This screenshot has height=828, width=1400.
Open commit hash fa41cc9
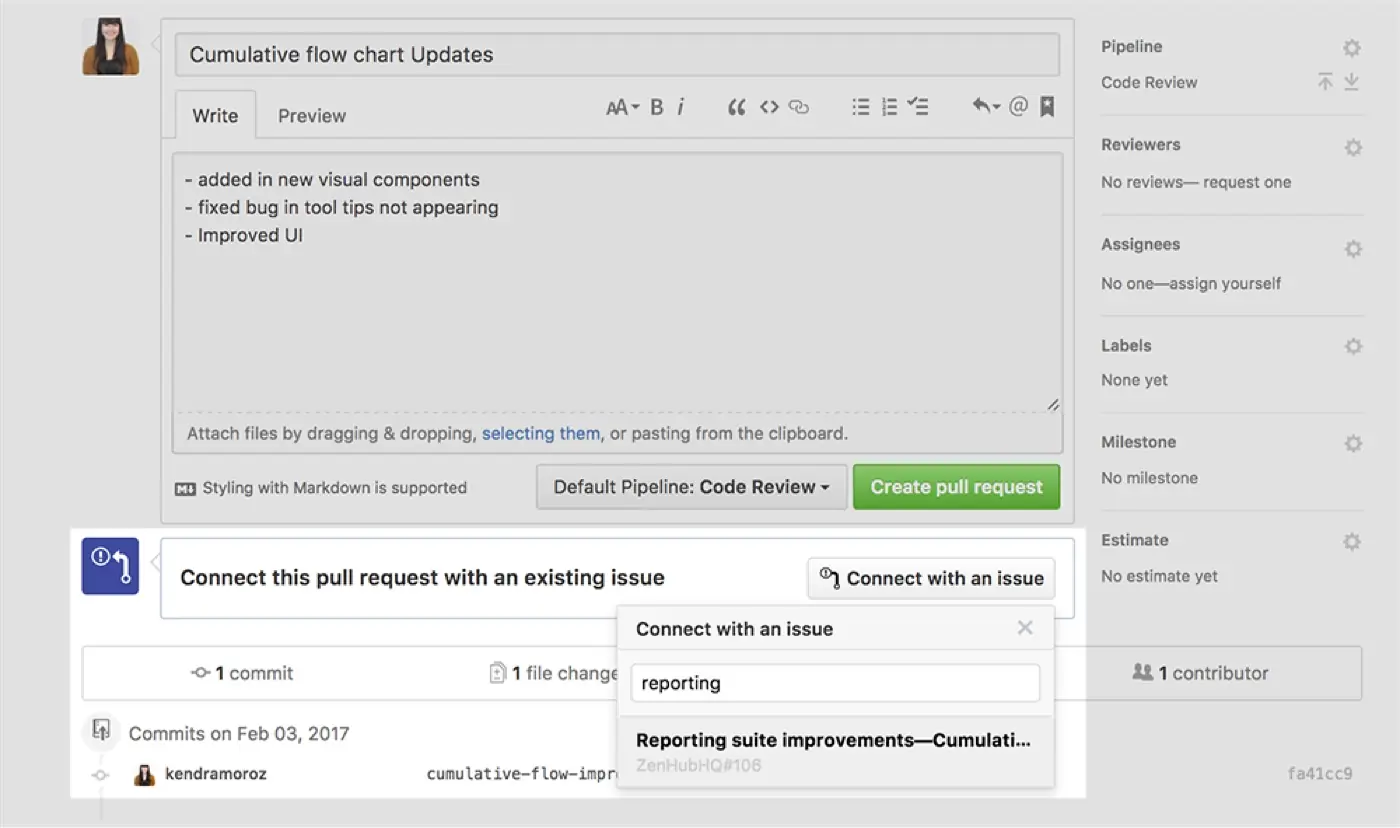click(1320, 774)
